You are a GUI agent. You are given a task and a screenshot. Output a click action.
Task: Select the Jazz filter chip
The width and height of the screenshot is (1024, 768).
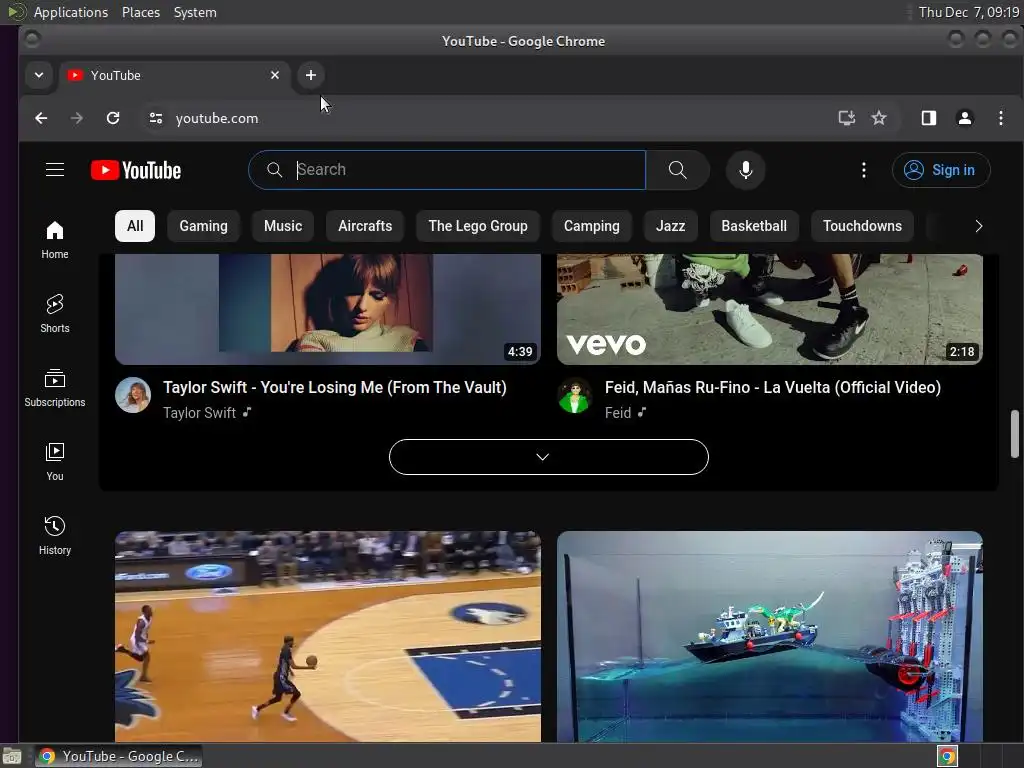tap(671, 226)
